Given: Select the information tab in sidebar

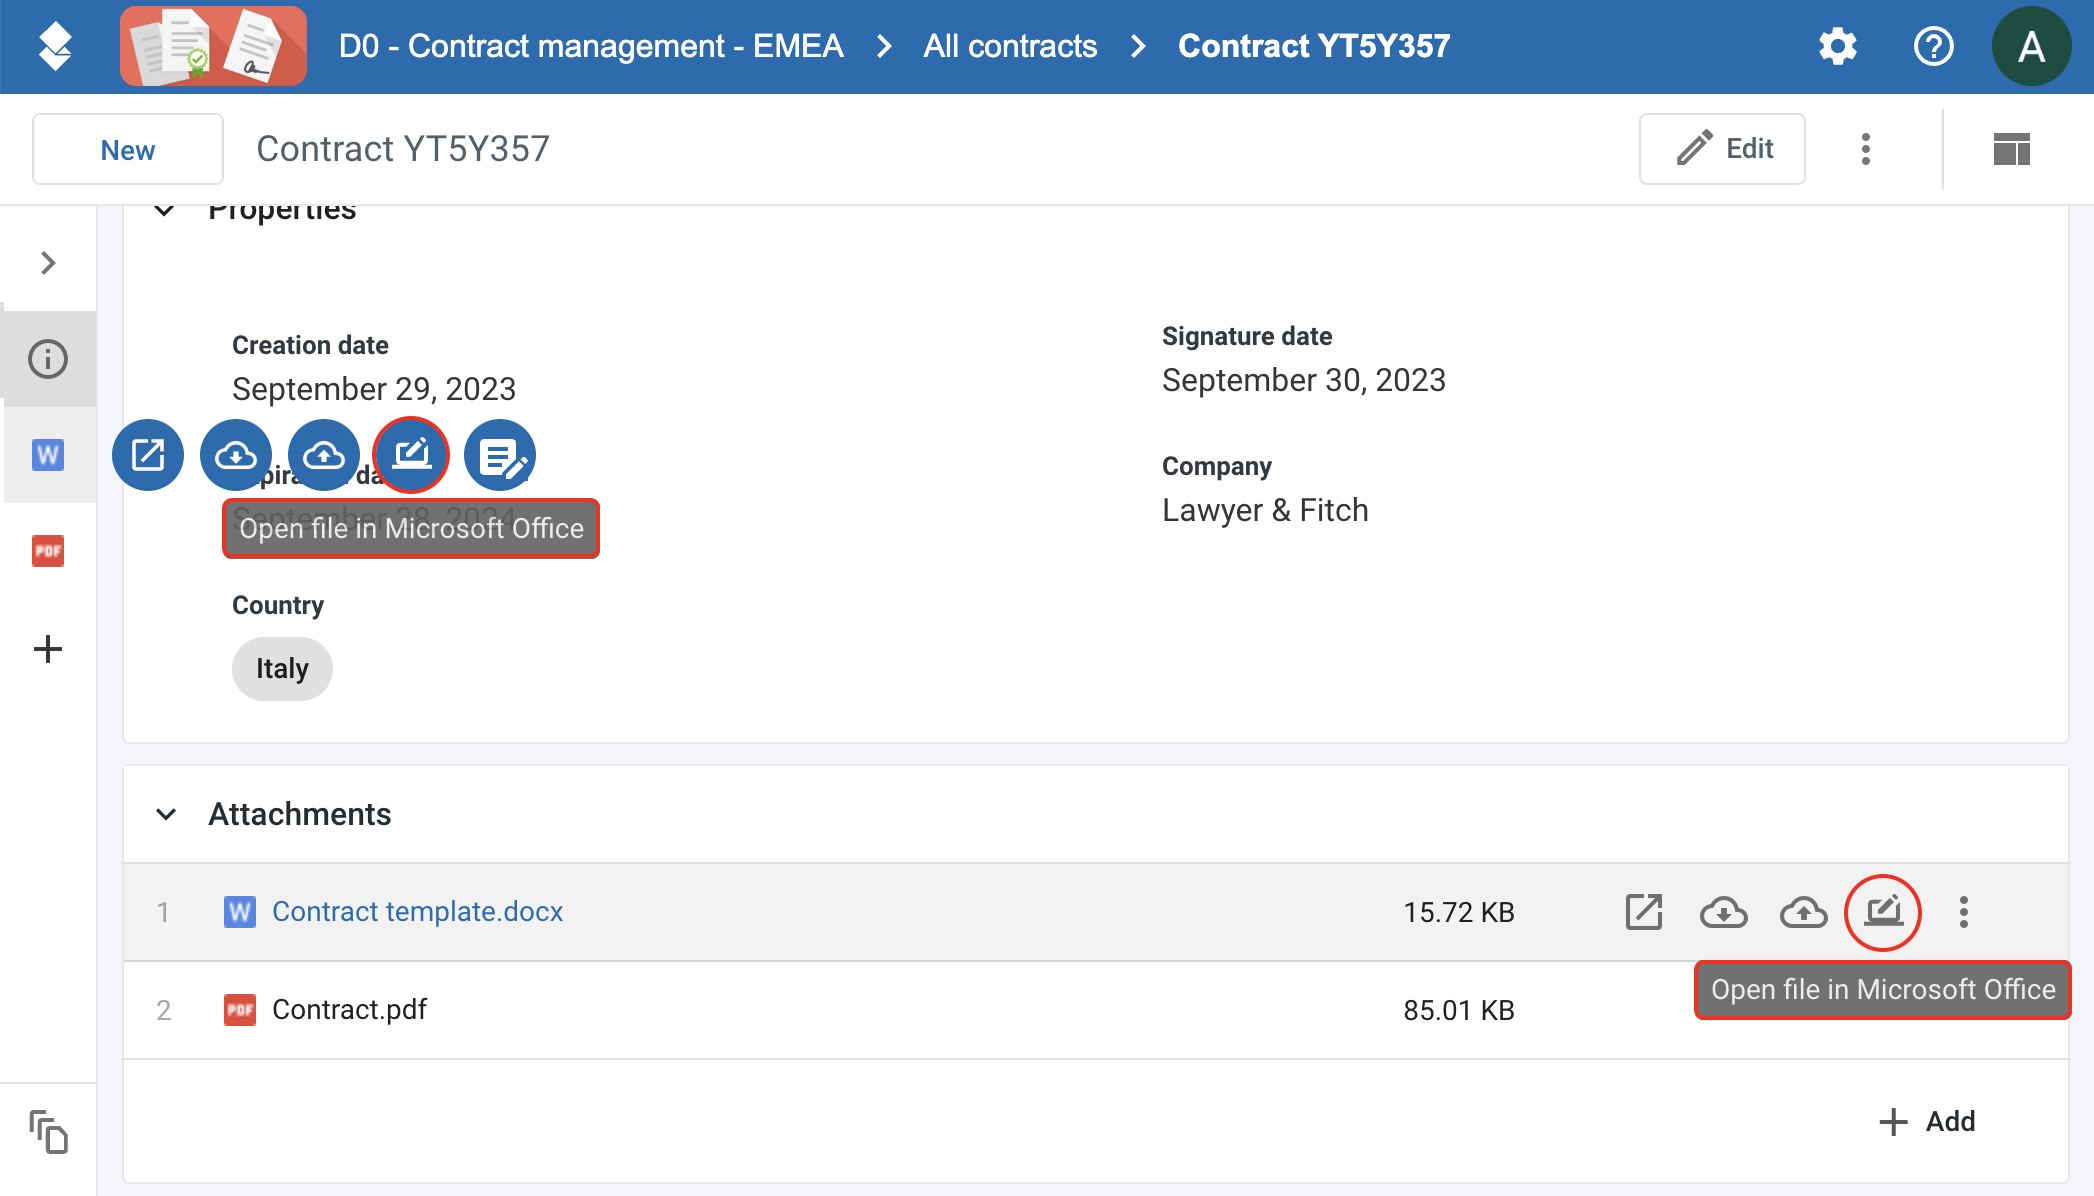Looking at the screenshot, I should click(48, 359).
